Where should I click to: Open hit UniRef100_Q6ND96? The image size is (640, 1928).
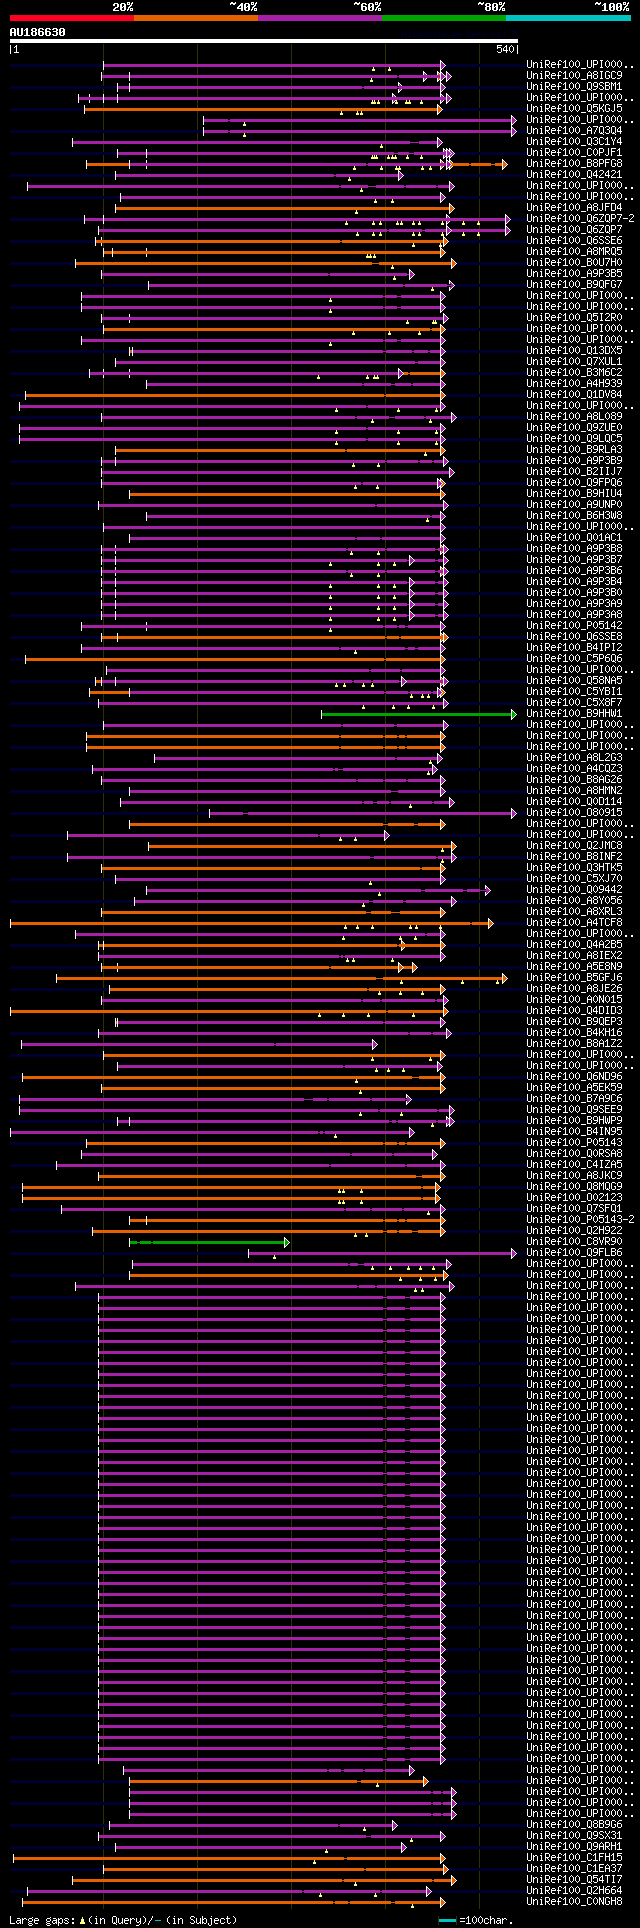[x=574, y=1076]
